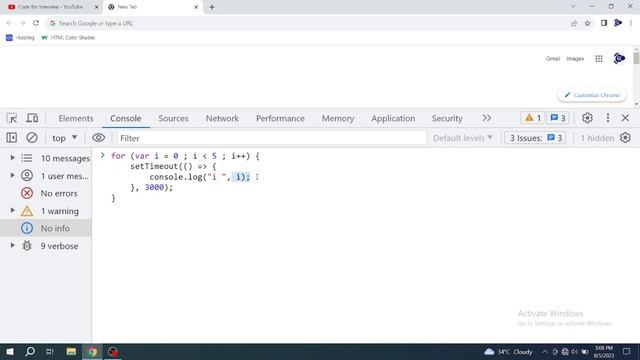This screenshot has height=360, width=640.
Task: Switch to the Memory tab
Action: [338, 118]
